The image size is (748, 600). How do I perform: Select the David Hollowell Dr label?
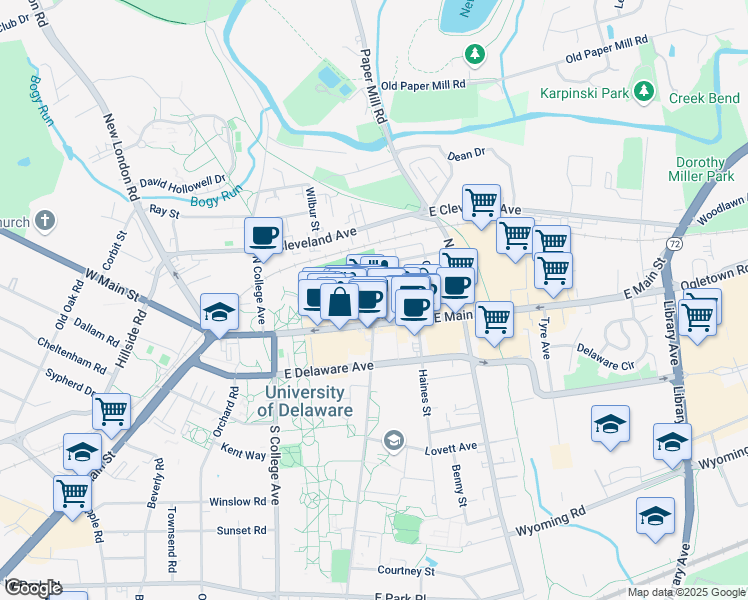[x=182, y=183]
